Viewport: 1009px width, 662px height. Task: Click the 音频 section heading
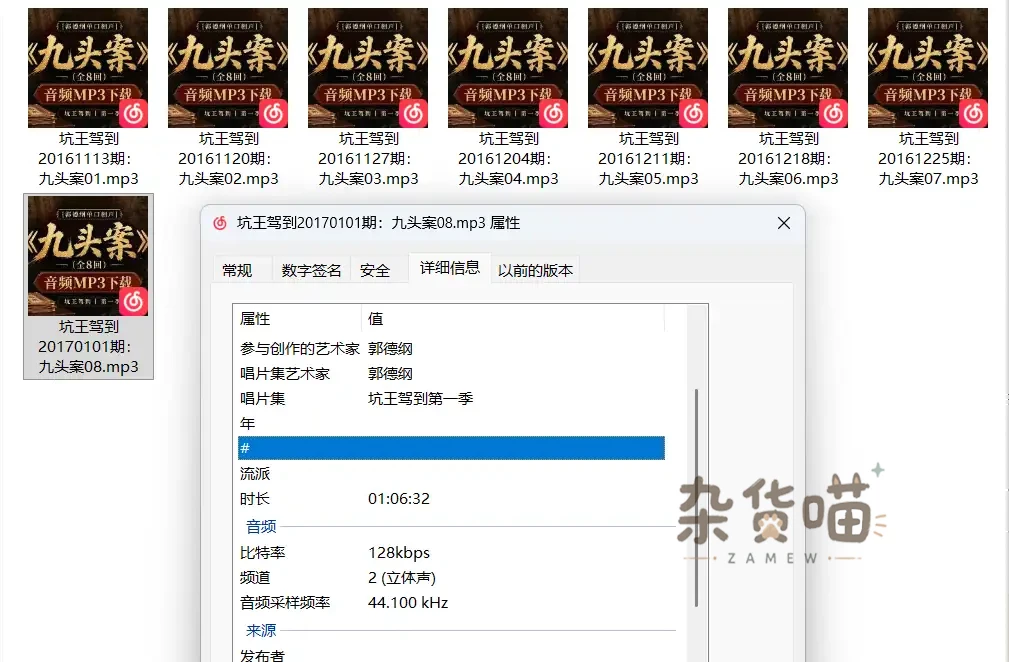[x=261, y=527]
